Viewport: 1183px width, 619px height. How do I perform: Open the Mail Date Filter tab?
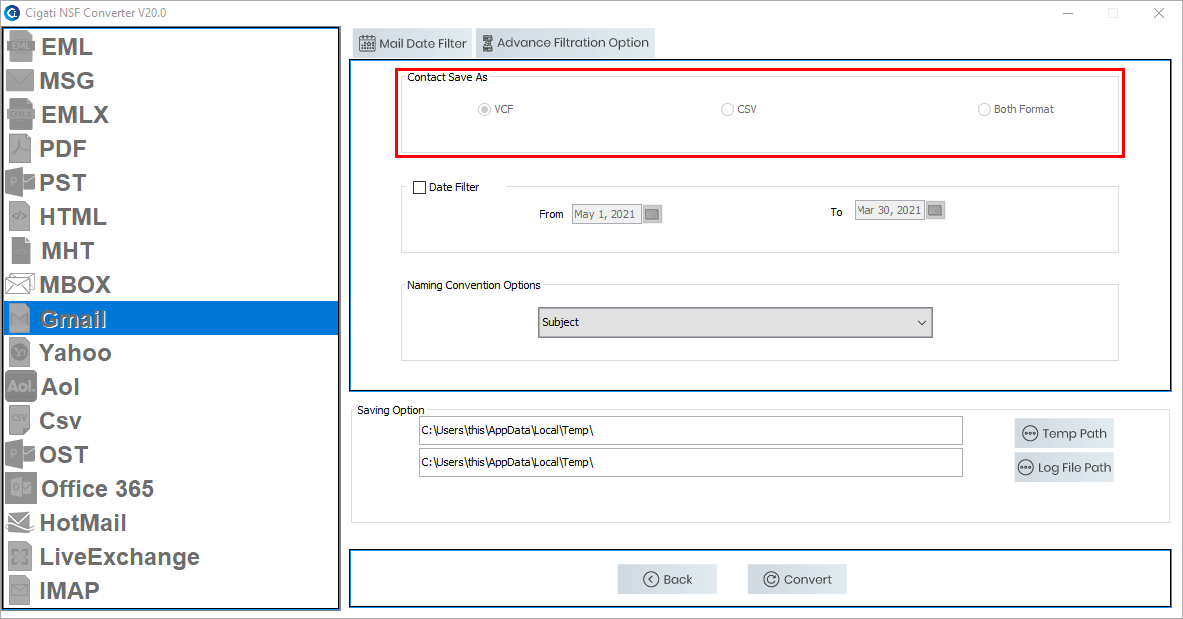(x=413, y=43)
